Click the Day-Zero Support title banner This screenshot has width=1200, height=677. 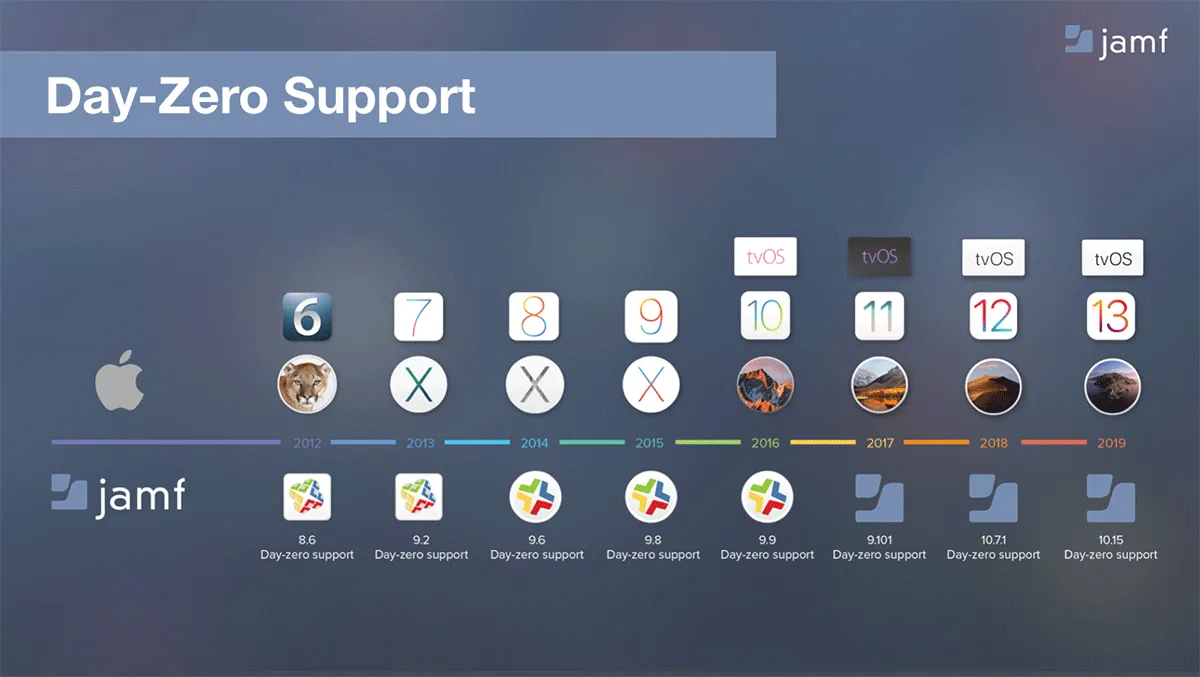click(388, 94)
